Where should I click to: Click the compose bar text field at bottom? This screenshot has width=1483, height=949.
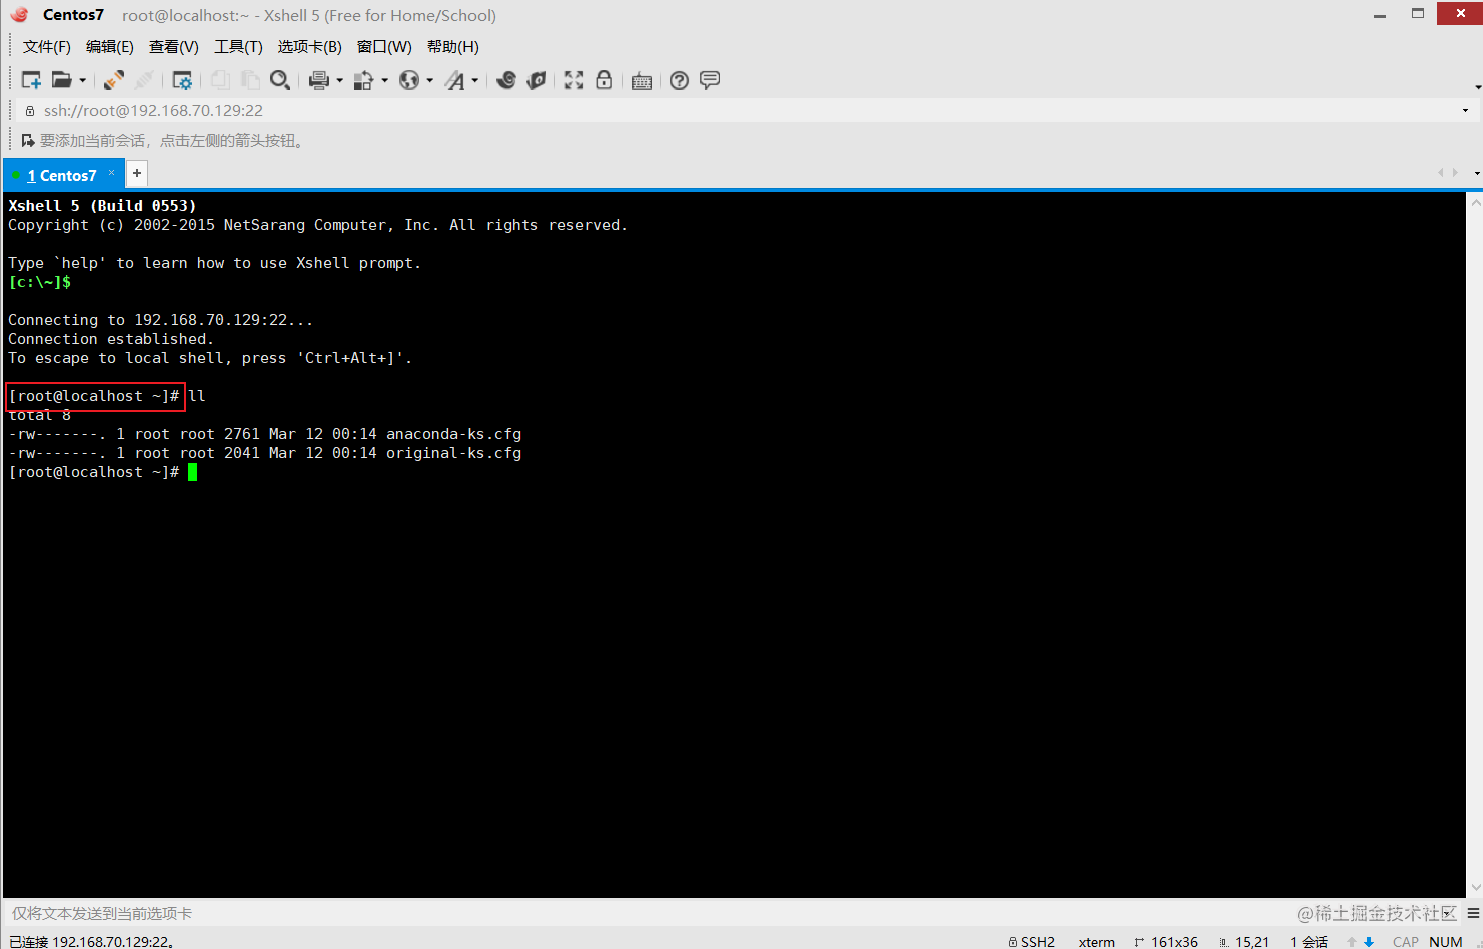tap(730, 913)
